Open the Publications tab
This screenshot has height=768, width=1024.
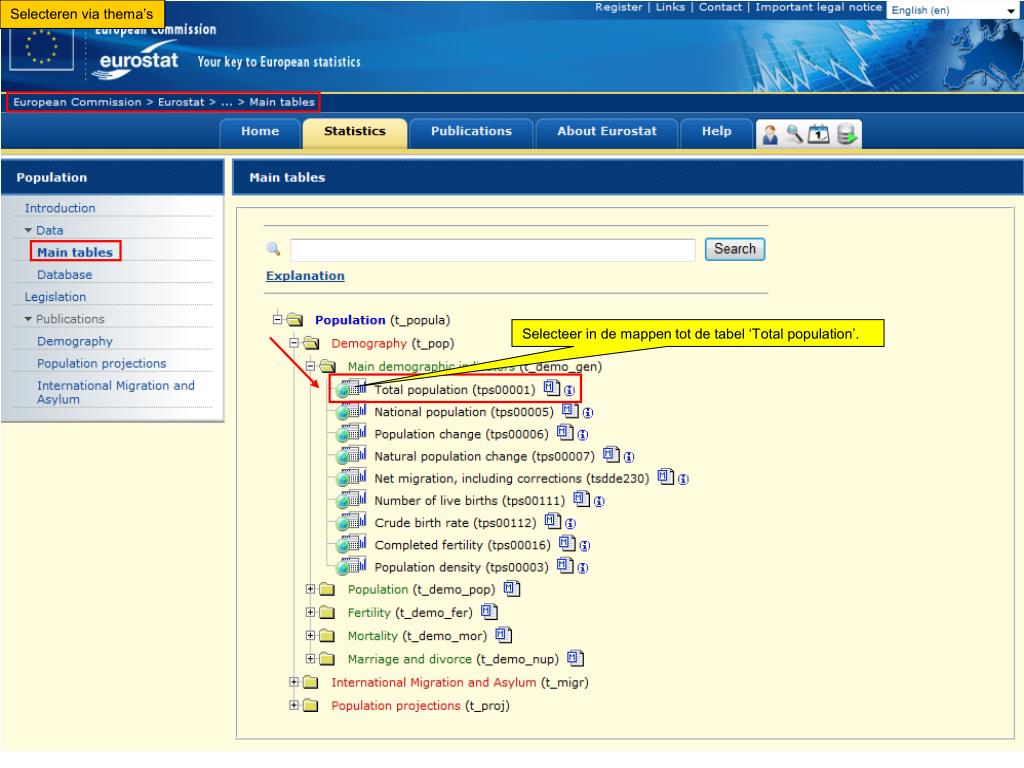[471, 131]
